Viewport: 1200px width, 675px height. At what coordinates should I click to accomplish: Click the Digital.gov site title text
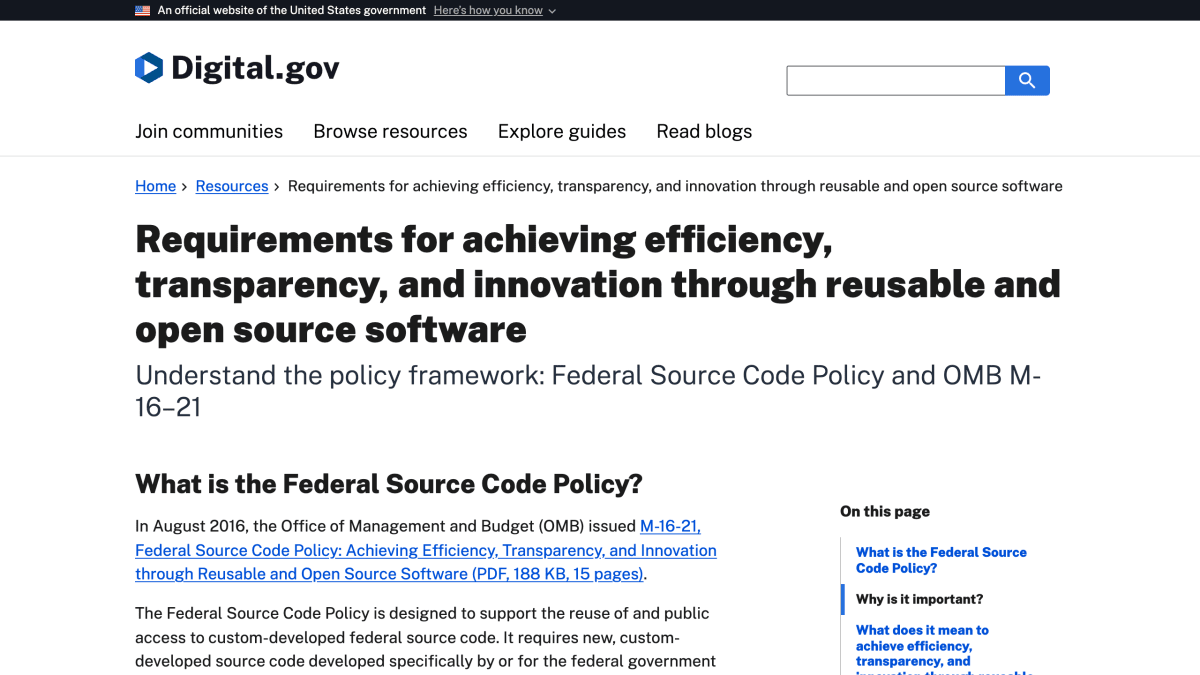[255, 68]
